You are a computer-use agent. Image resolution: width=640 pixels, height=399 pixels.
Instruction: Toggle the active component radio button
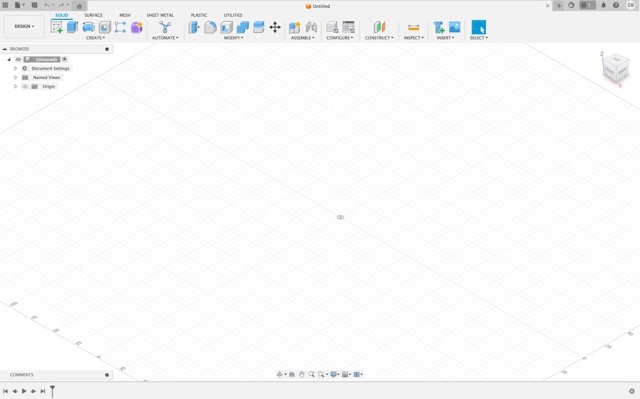64,60
